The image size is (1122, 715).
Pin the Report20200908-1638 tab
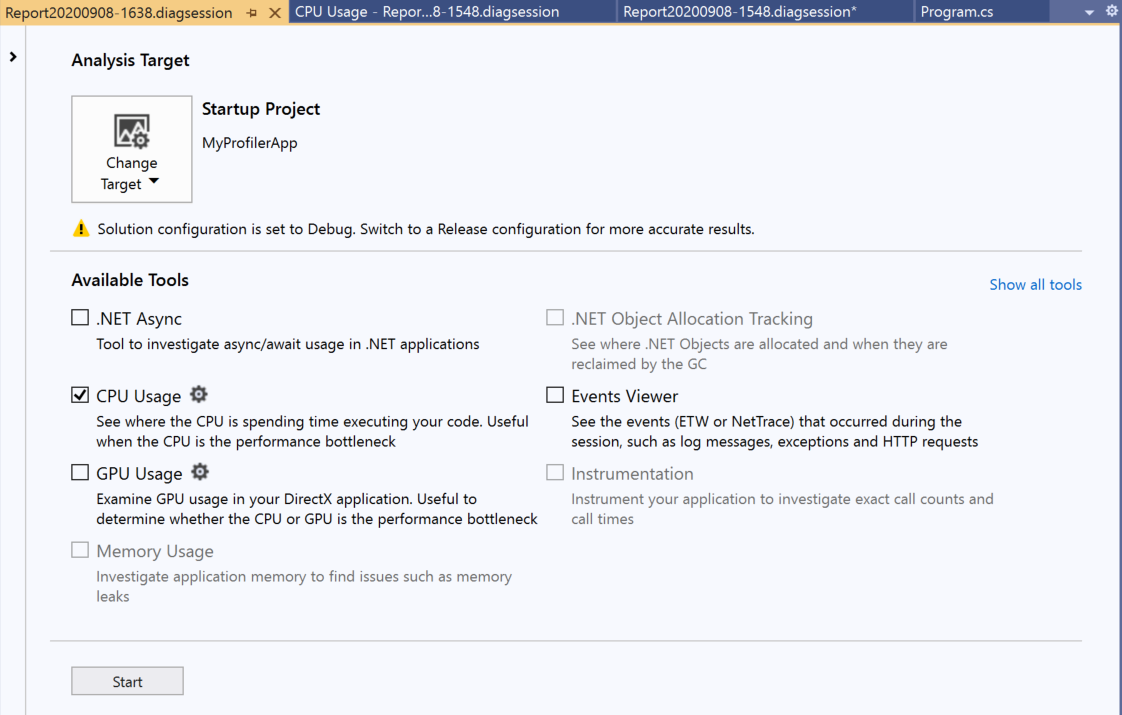click(252, 13)
